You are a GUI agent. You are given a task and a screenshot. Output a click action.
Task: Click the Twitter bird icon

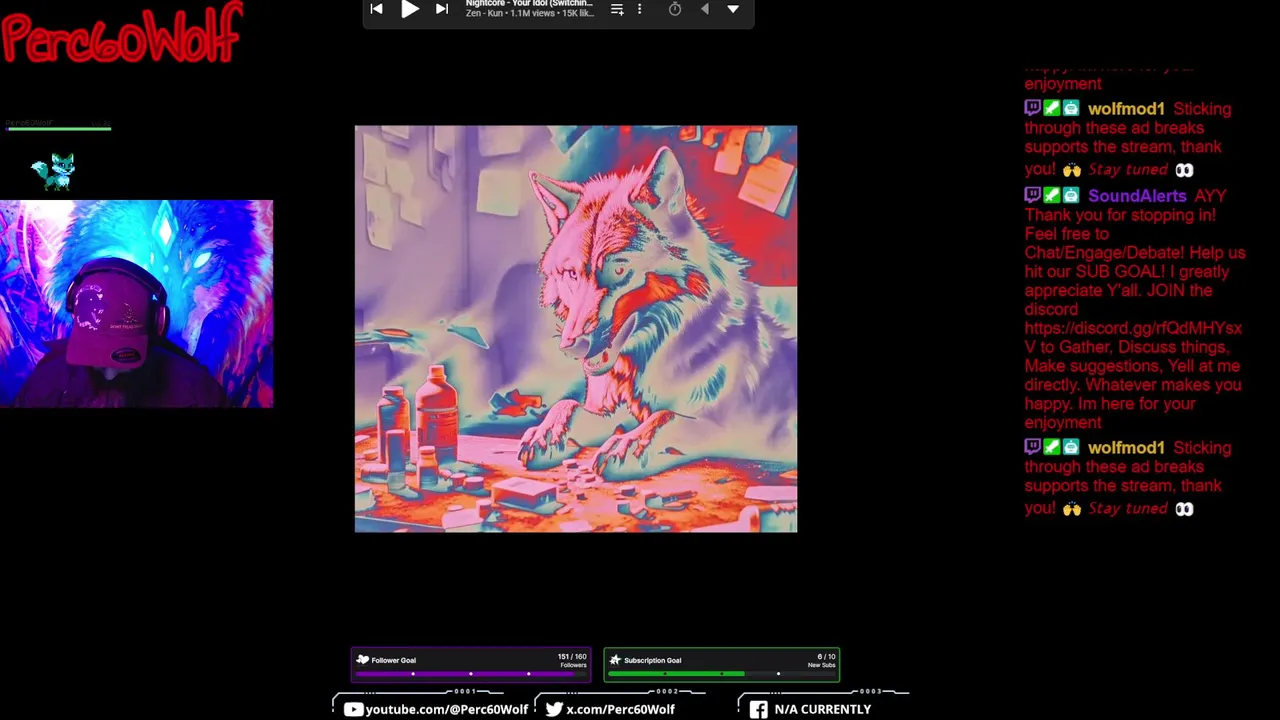(554, 709)
